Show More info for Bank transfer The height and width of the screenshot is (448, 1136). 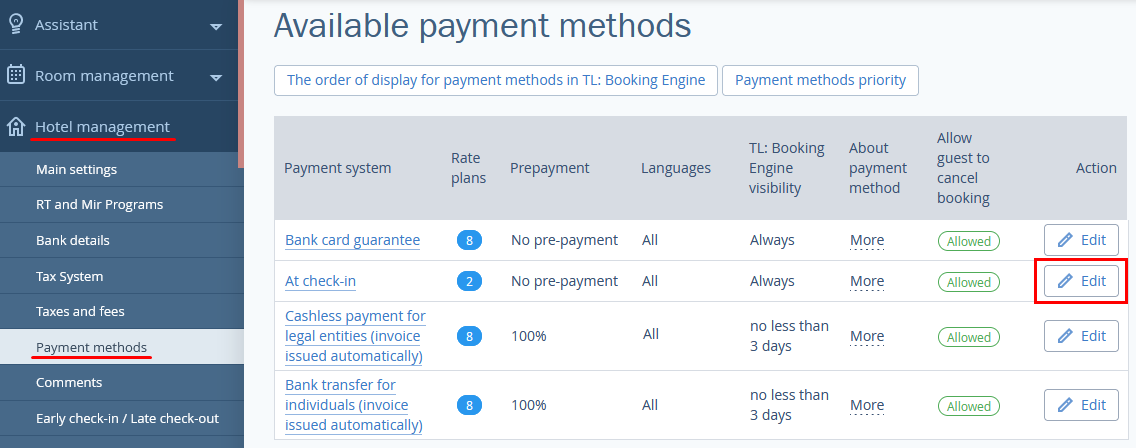[x=867, y=405]
